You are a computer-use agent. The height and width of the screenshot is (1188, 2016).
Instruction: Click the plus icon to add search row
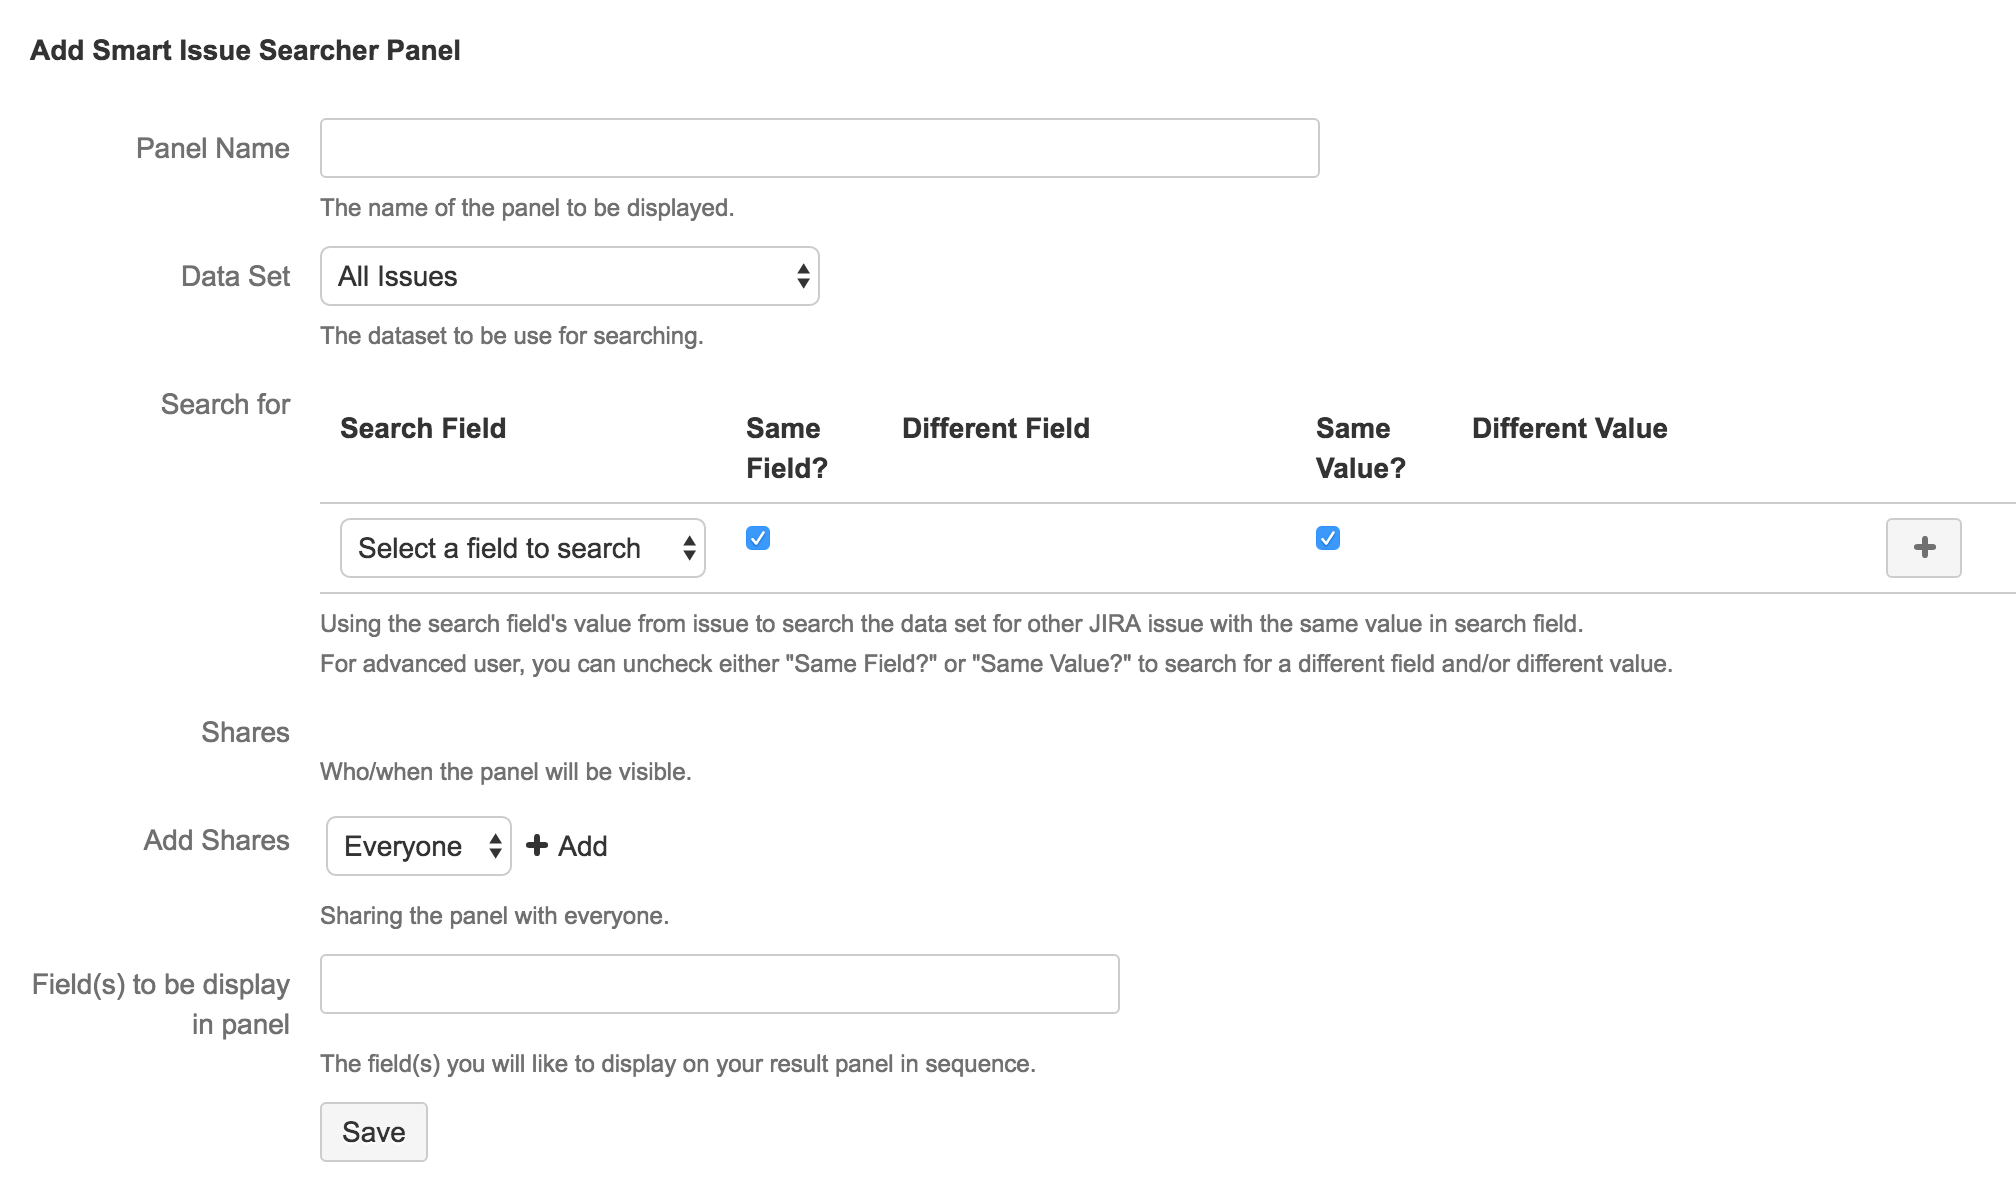[x=1922, y=547]
